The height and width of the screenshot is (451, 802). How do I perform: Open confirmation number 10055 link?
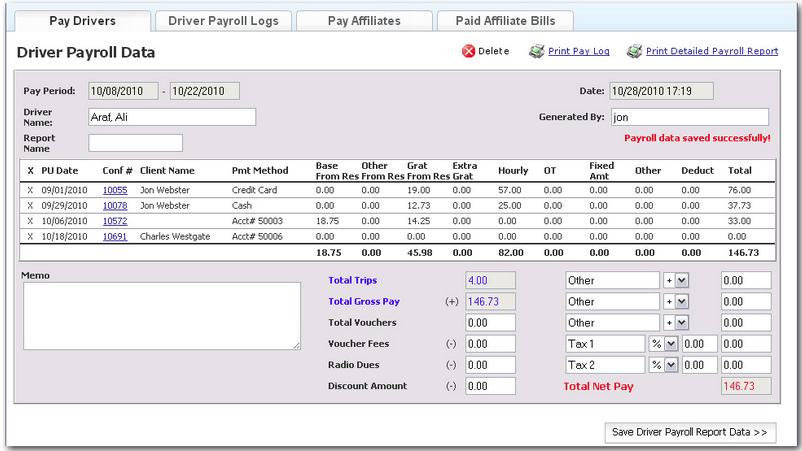click(115, 189)
